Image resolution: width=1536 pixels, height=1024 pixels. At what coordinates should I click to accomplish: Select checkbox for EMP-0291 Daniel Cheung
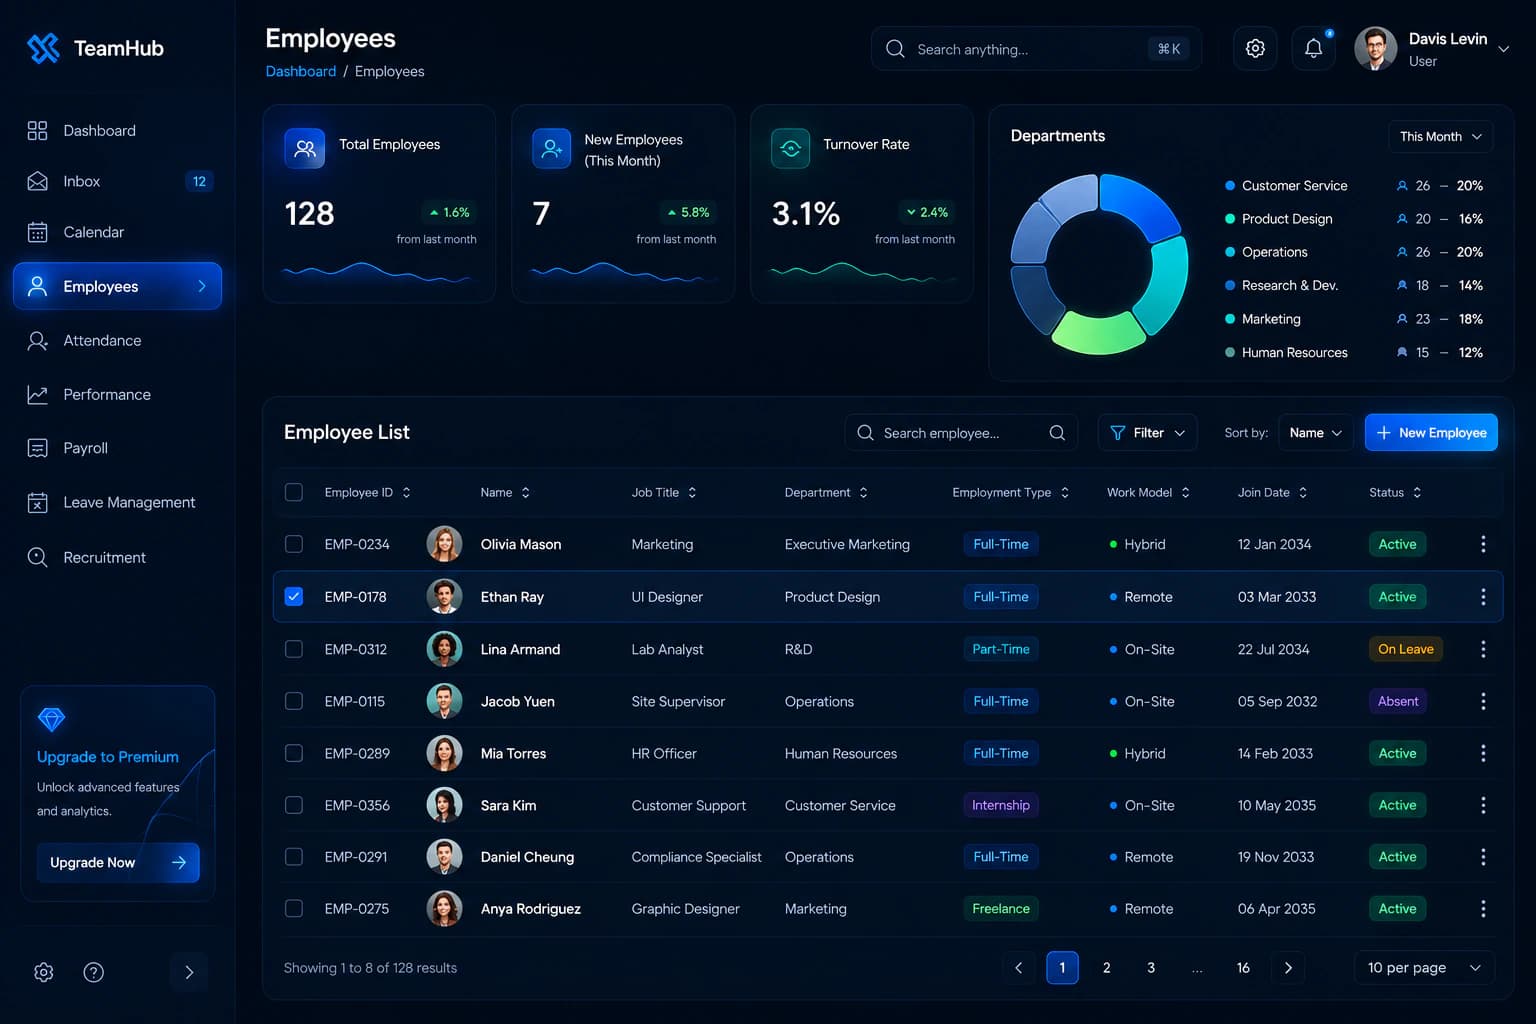[294, 857]
